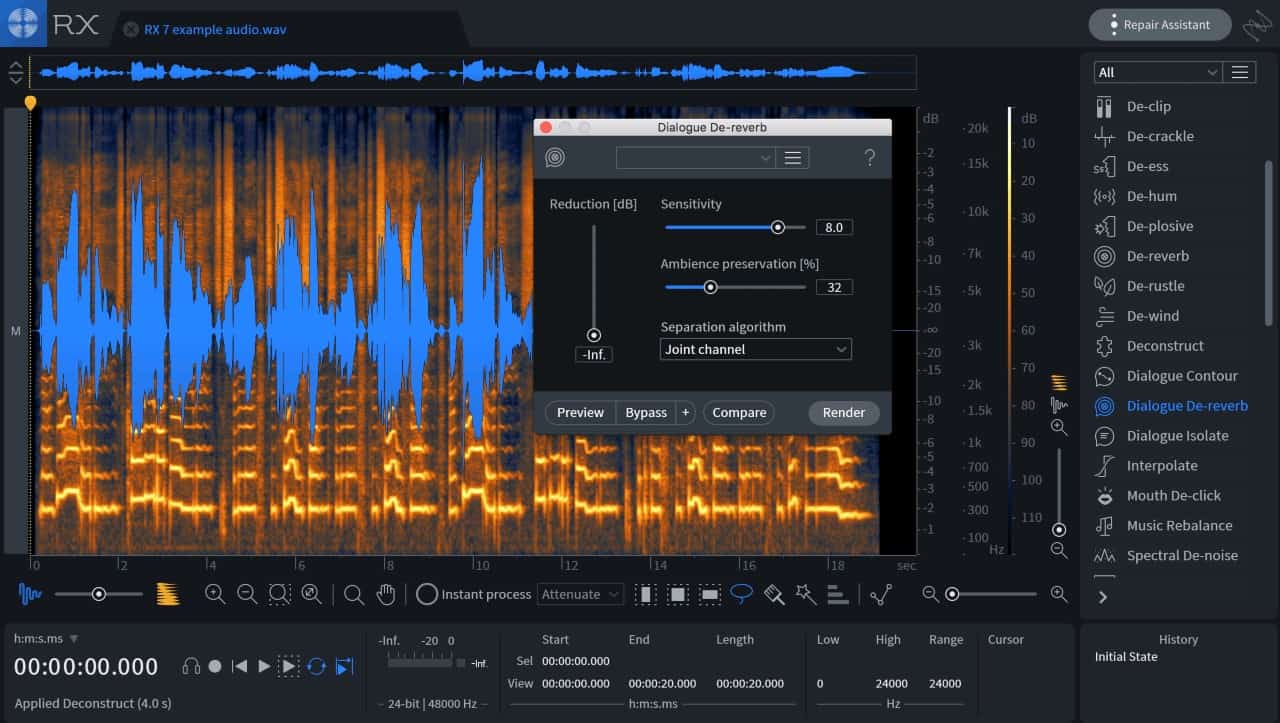Select the lasso selection tool
1280x723 pixels.
[x=741, y=594]
